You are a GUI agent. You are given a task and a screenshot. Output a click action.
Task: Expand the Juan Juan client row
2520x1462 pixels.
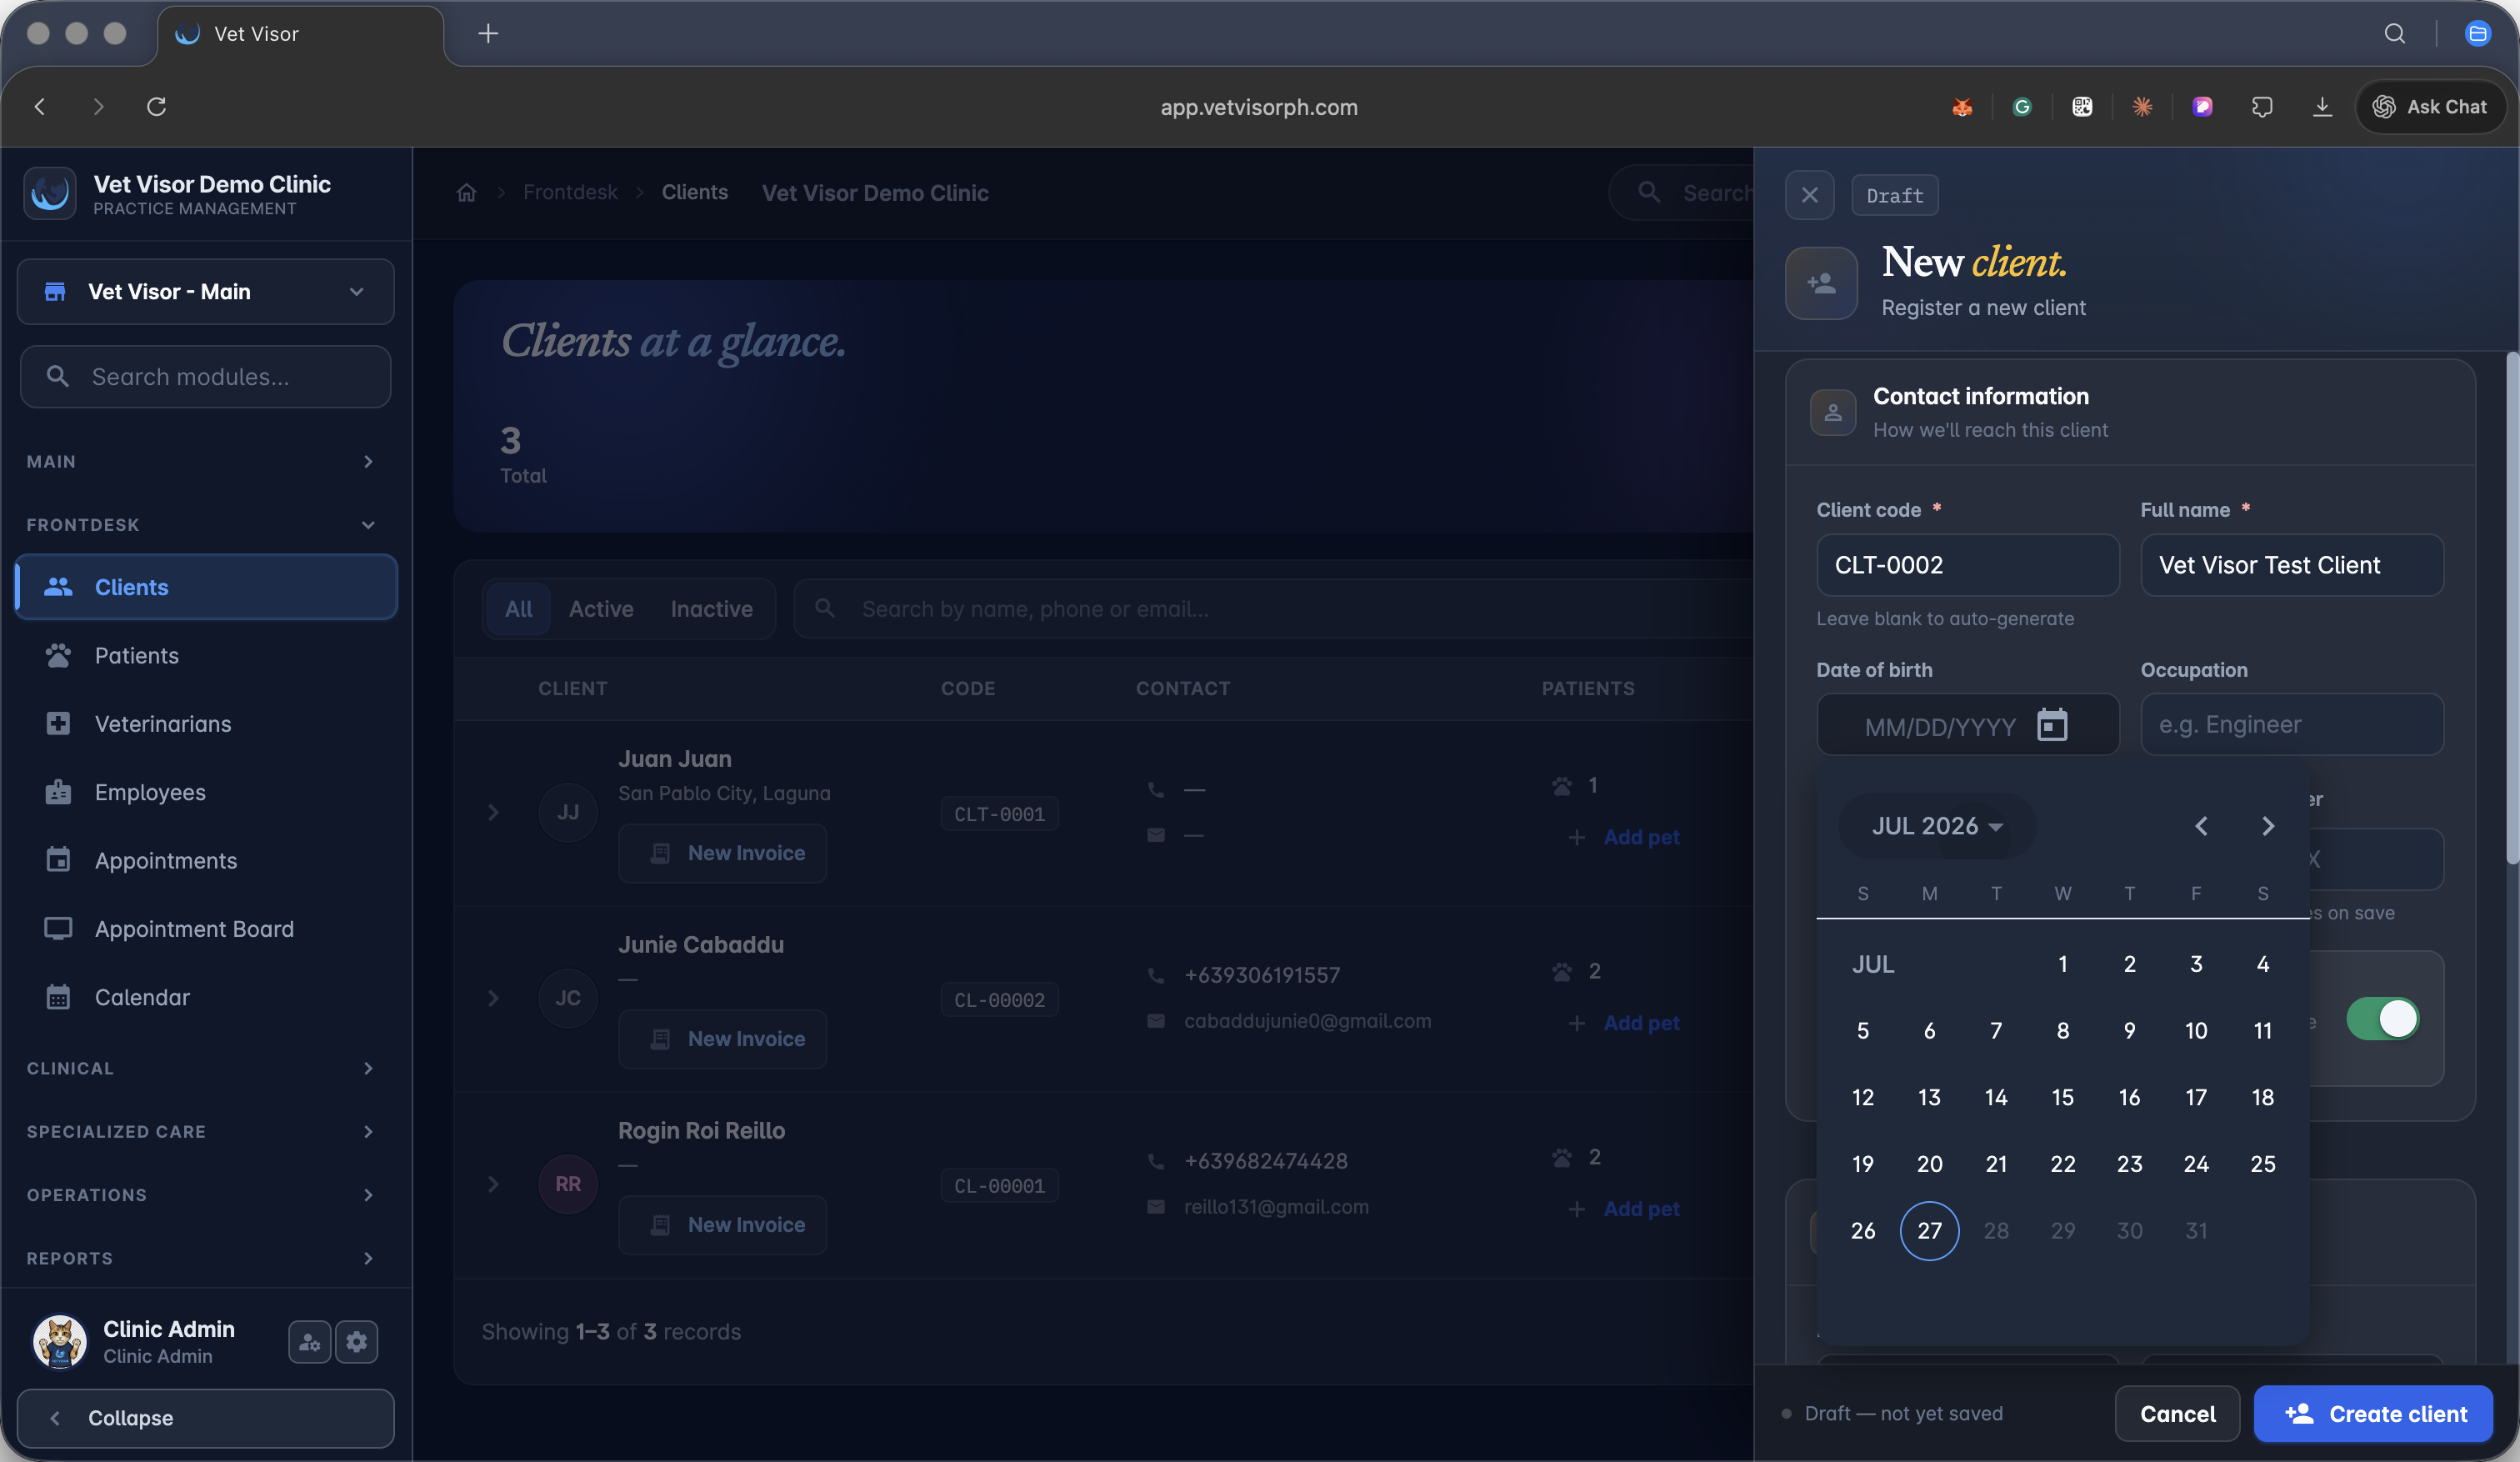(x=493, y=812)
